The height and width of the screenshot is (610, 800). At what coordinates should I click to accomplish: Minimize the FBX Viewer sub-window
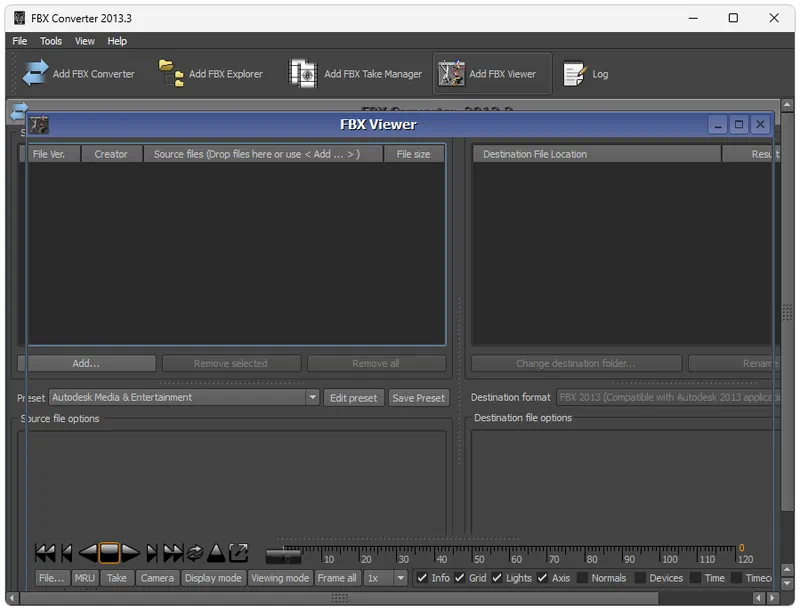coord(717,124)
